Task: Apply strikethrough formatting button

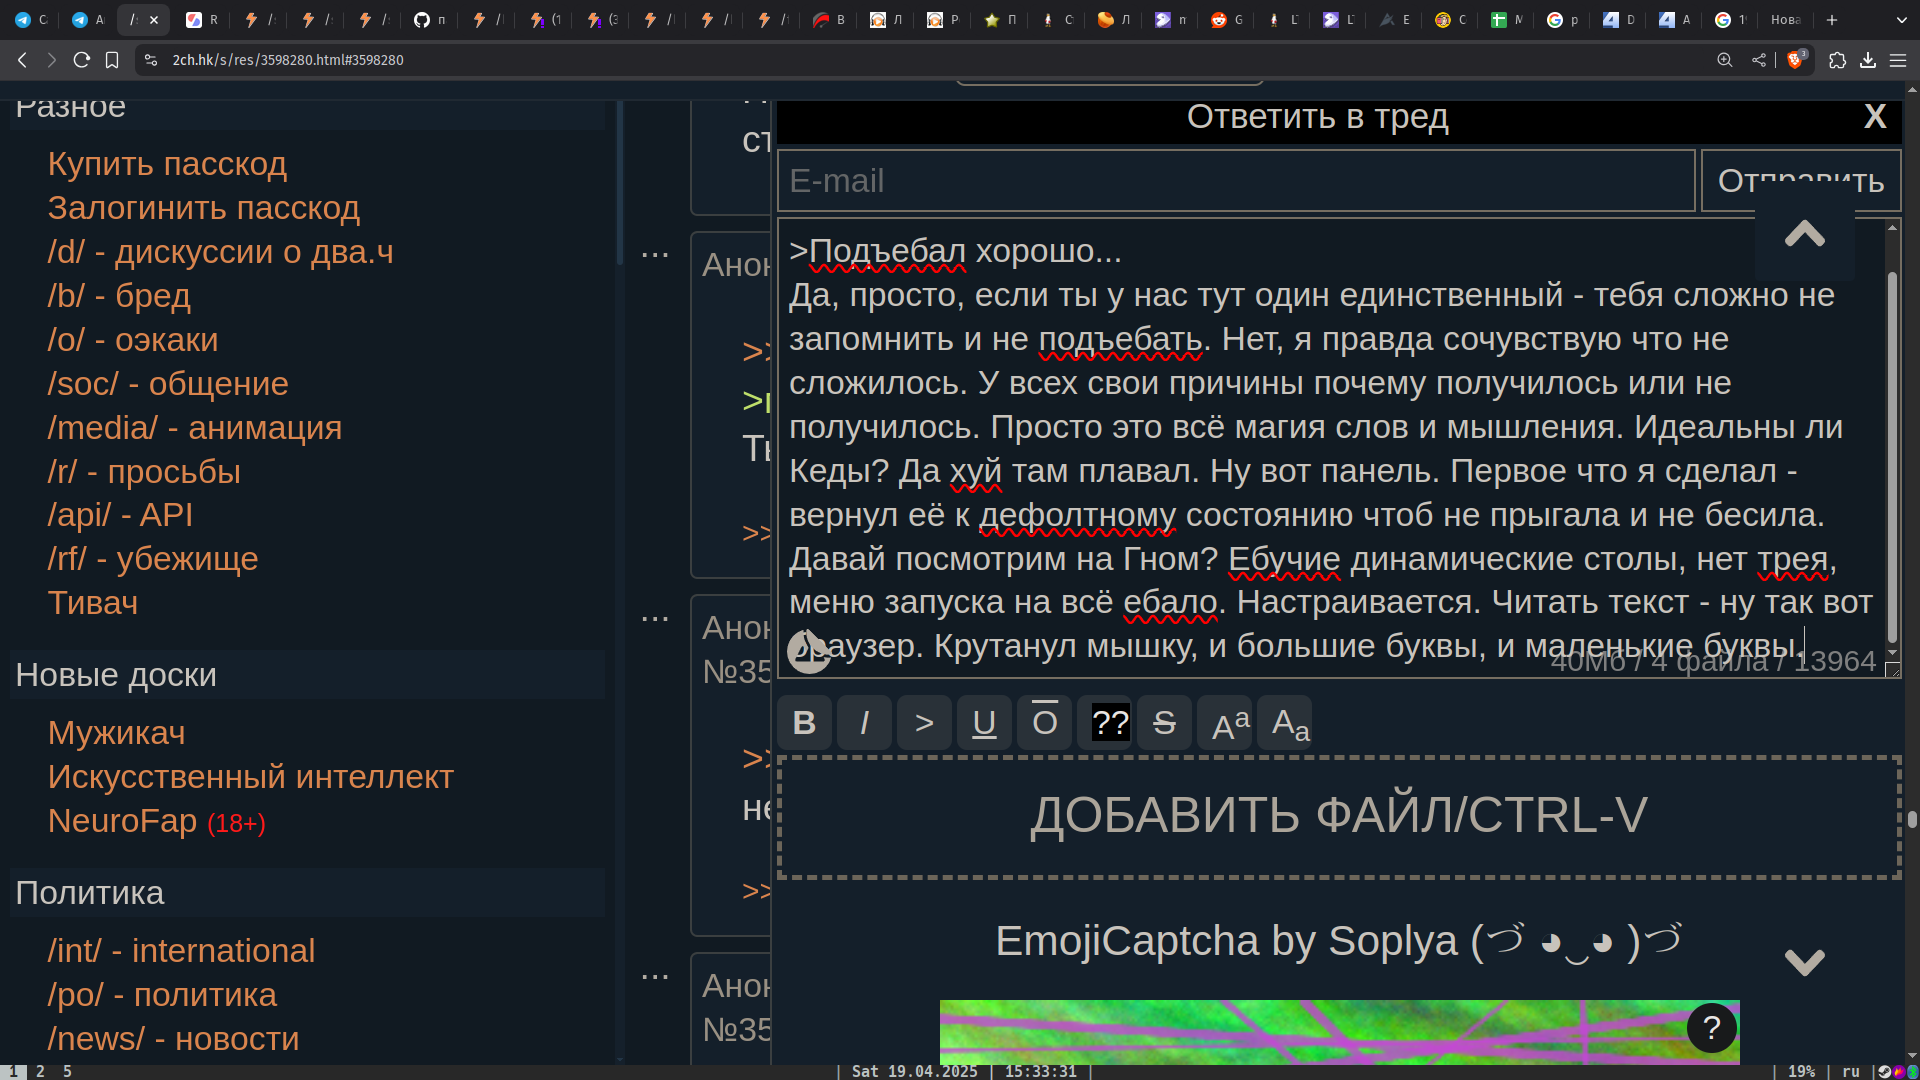Action: pos(1164,722)
